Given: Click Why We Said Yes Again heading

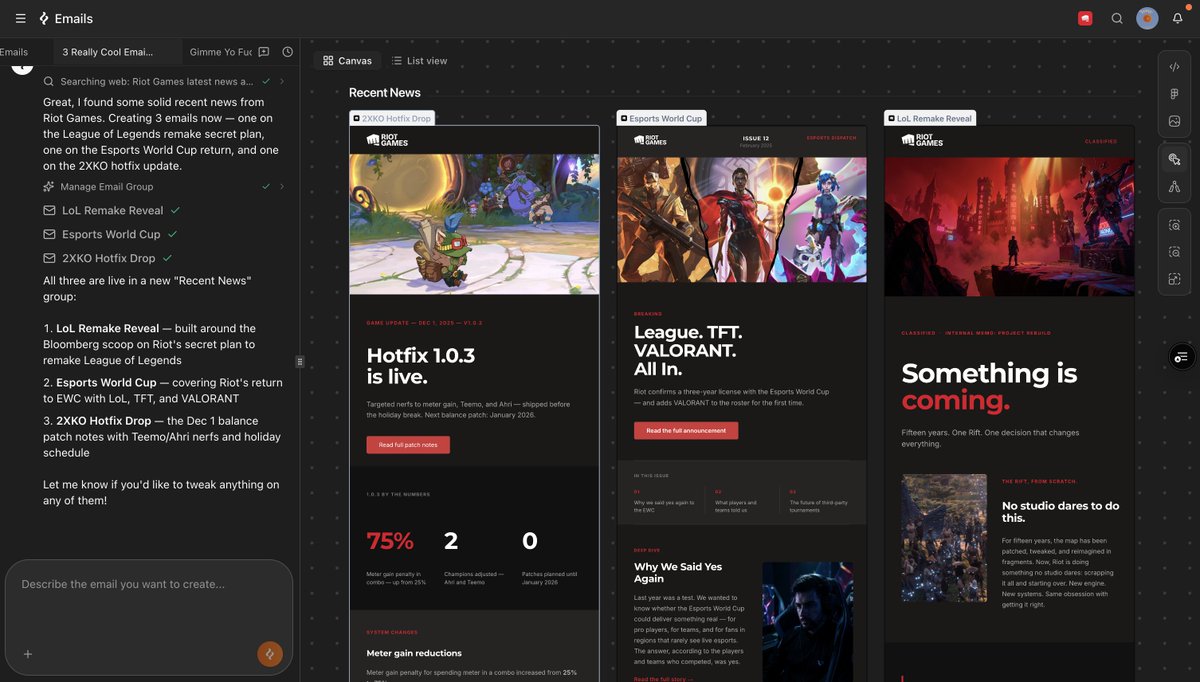Looking at the screenshot, I should pos(678,572).
